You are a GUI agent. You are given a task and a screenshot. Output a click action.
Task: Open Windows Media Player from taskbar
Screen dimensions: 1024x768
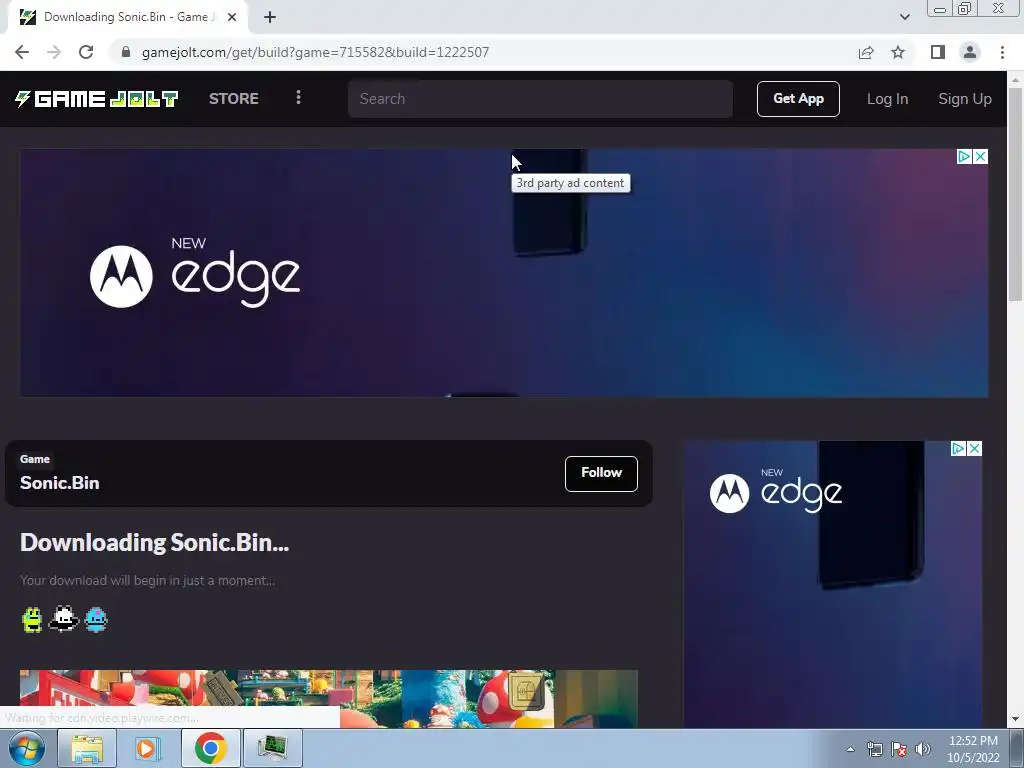148,748
